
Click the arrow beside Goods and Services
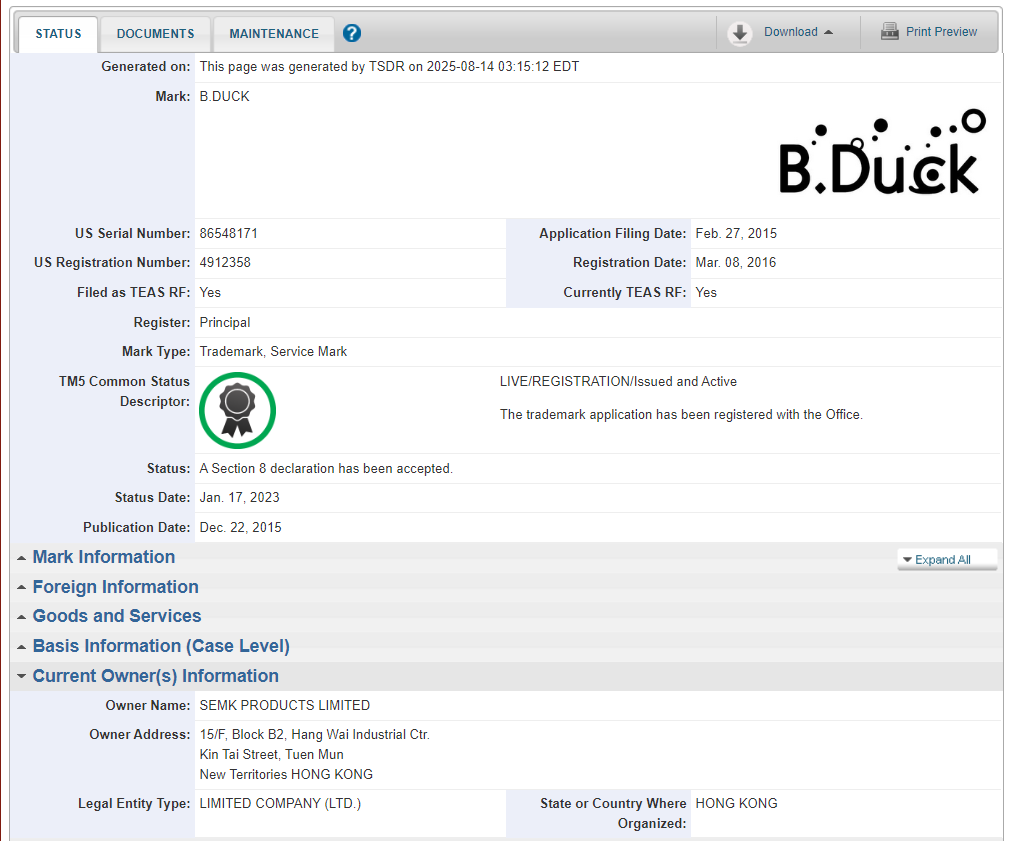coord(21,617)
